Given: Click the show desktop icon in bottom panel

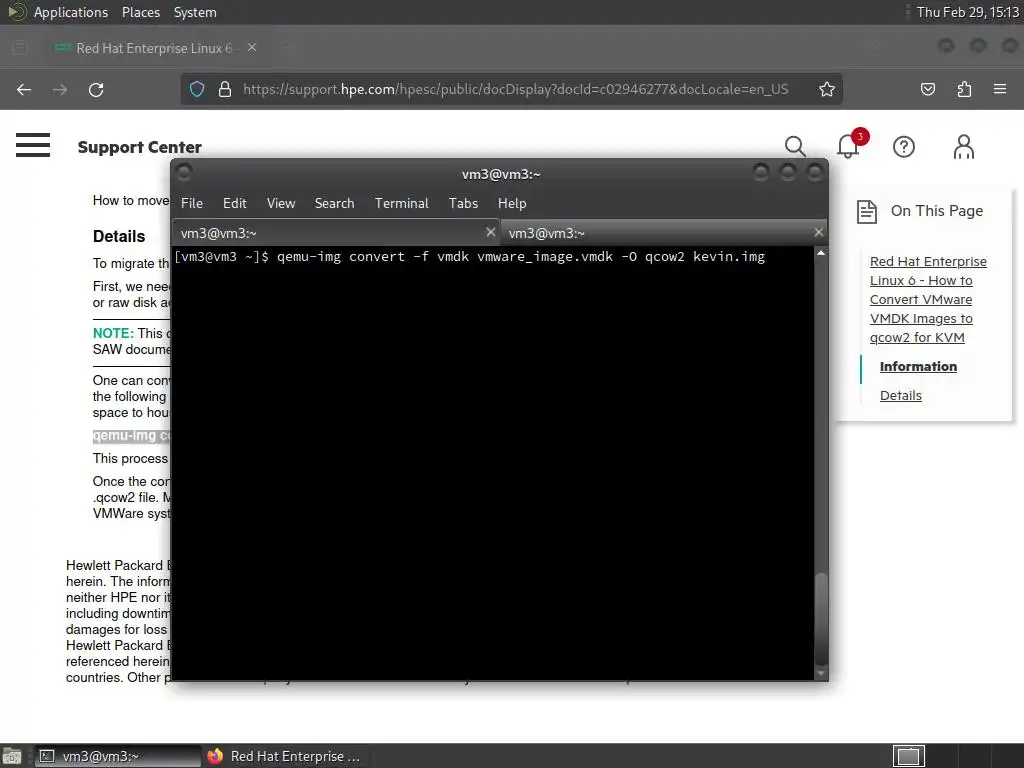Looking at the screenshot, I should coord(12,756).
